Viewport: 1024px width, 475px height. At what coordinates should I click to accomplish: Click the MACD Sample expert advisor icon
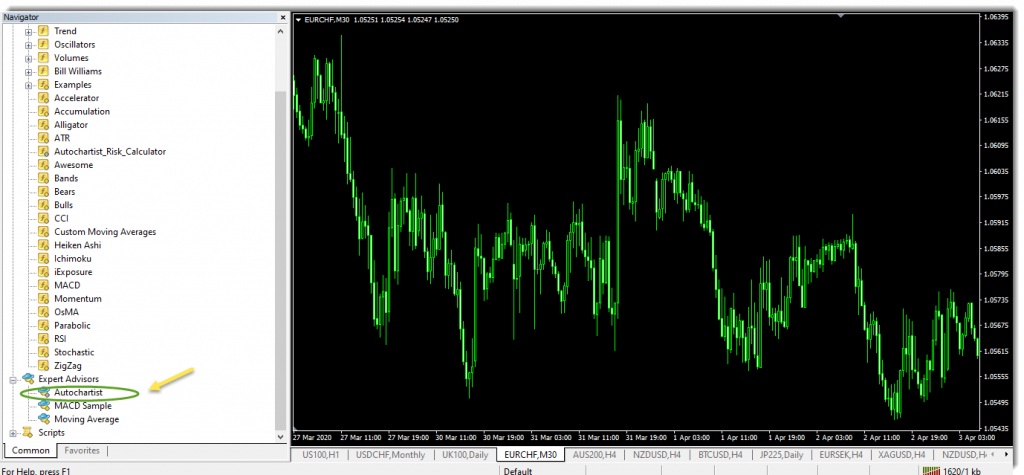click(43, 406)
